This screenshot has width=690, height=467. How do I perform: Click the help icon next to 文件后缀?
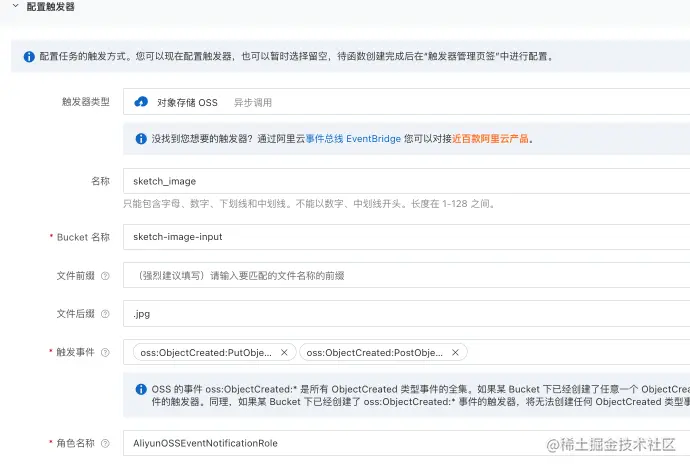click(x=105, y=314)
